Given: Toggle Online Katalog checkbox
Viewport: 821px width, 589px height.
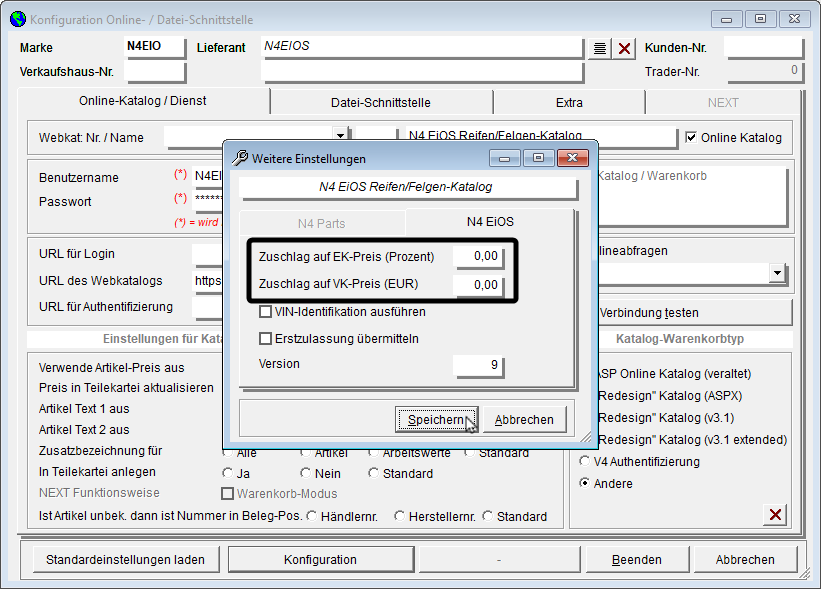Looking at the screenshot, I should coord(691,137).
